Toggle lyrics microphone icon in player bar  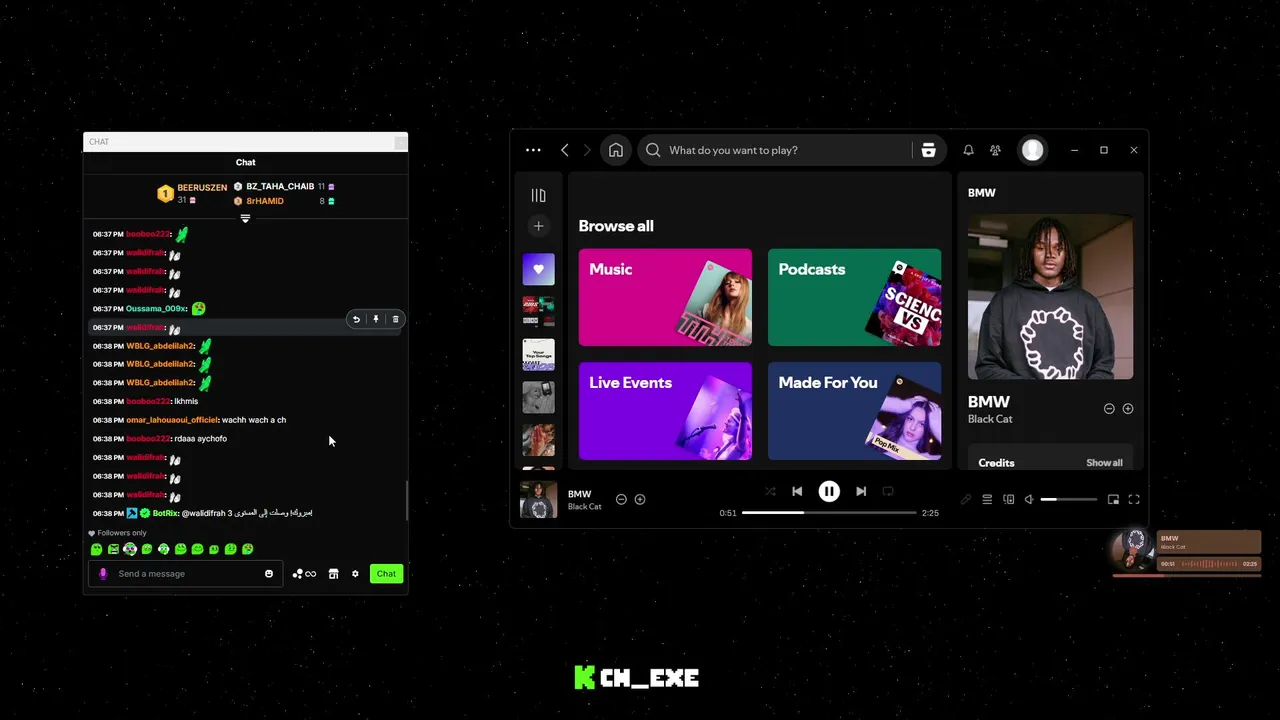[x=966, y=499]
